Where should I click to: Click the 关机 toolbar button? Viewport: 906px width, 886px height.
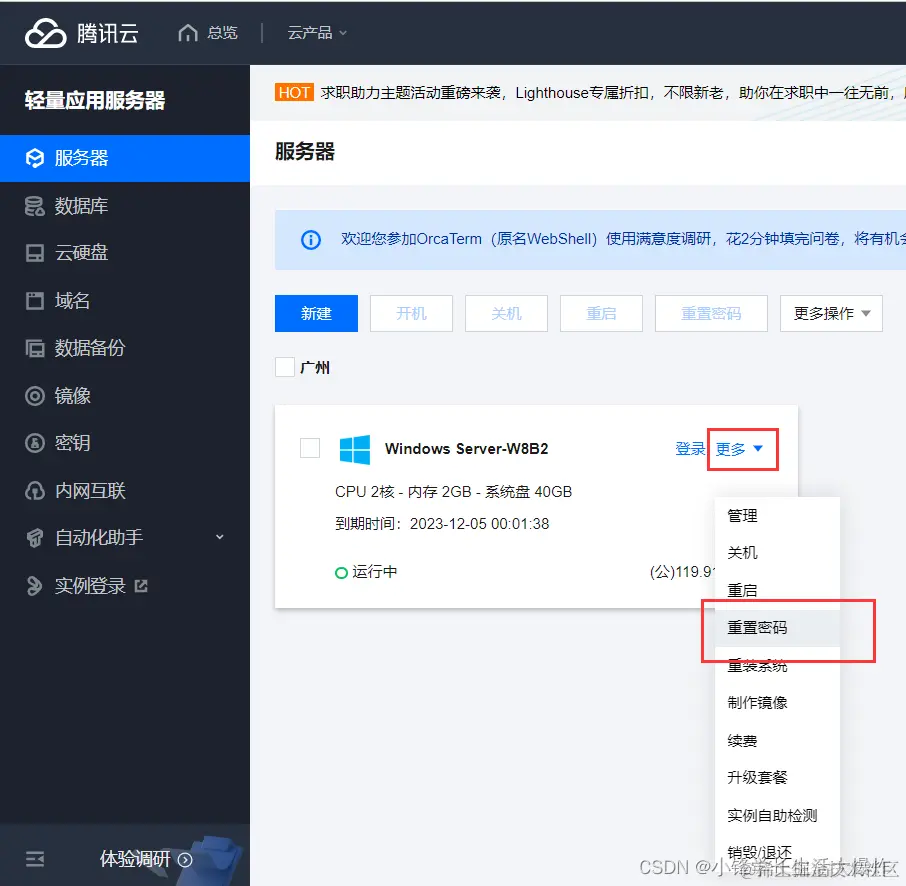[x=506, y=313]
